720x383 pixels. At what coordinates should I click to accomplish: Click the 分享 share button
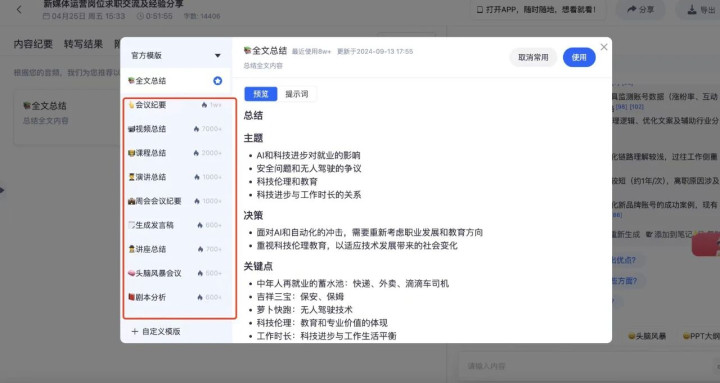pos(640,10)
